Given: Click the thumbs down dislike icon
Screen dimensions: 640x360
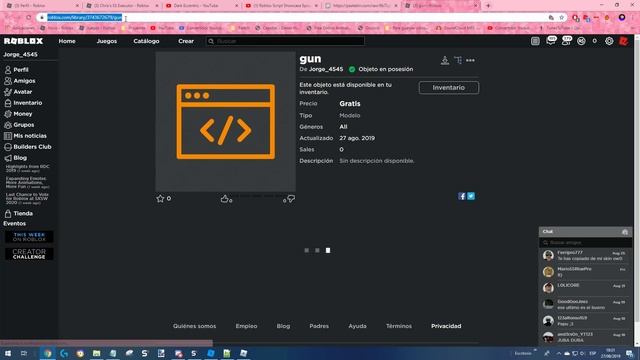Looking at the screenshot, I should coord(291,199).
